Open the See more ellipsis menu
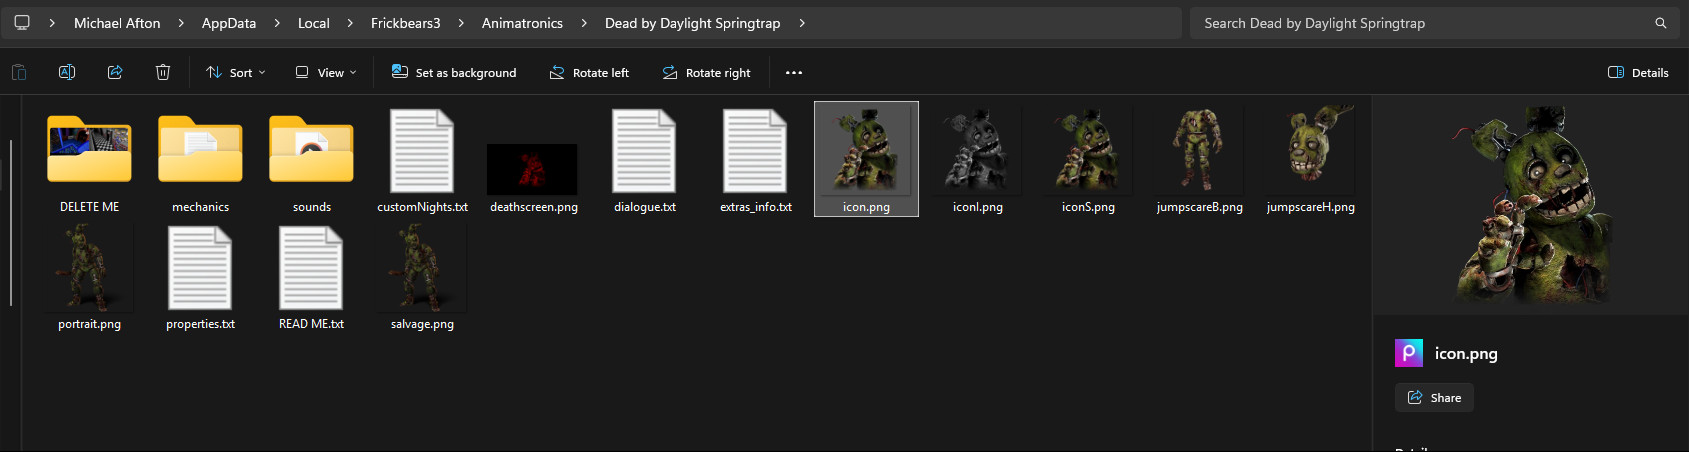 794,72
